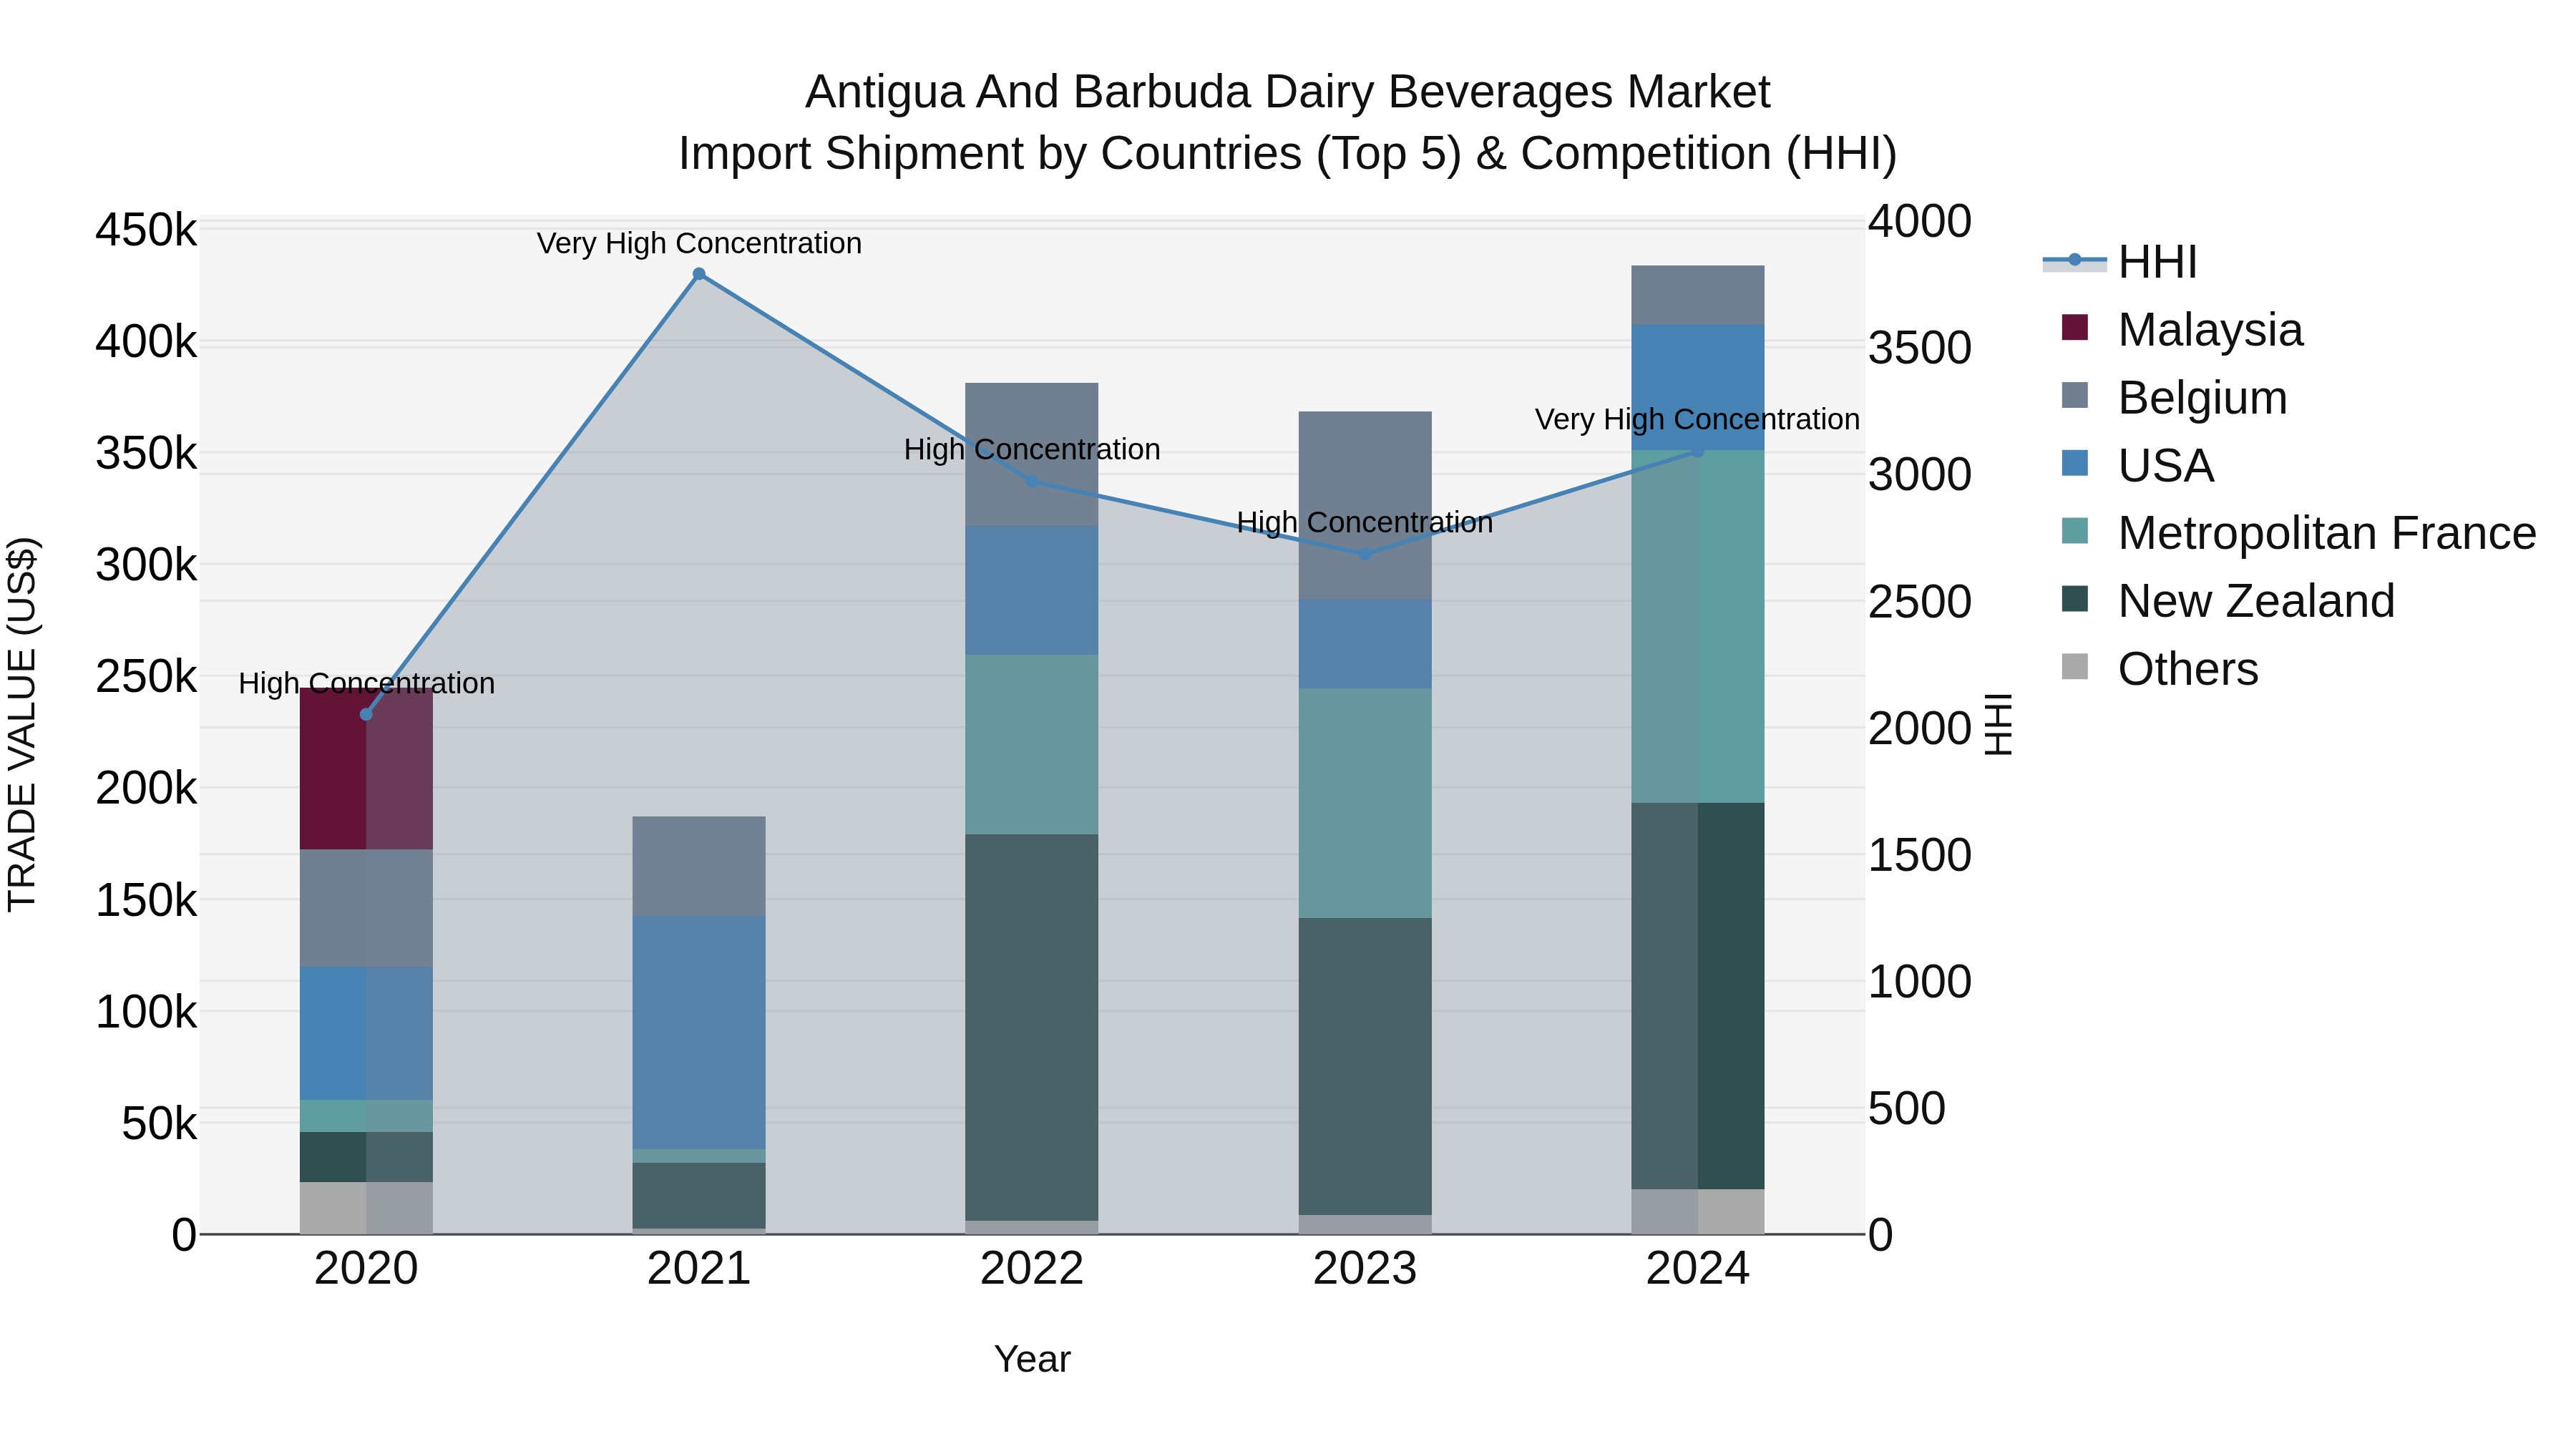Toggle the Others legend label
The width and height of the screenshot is (2576, 1449).
(x=2188, y=669)
